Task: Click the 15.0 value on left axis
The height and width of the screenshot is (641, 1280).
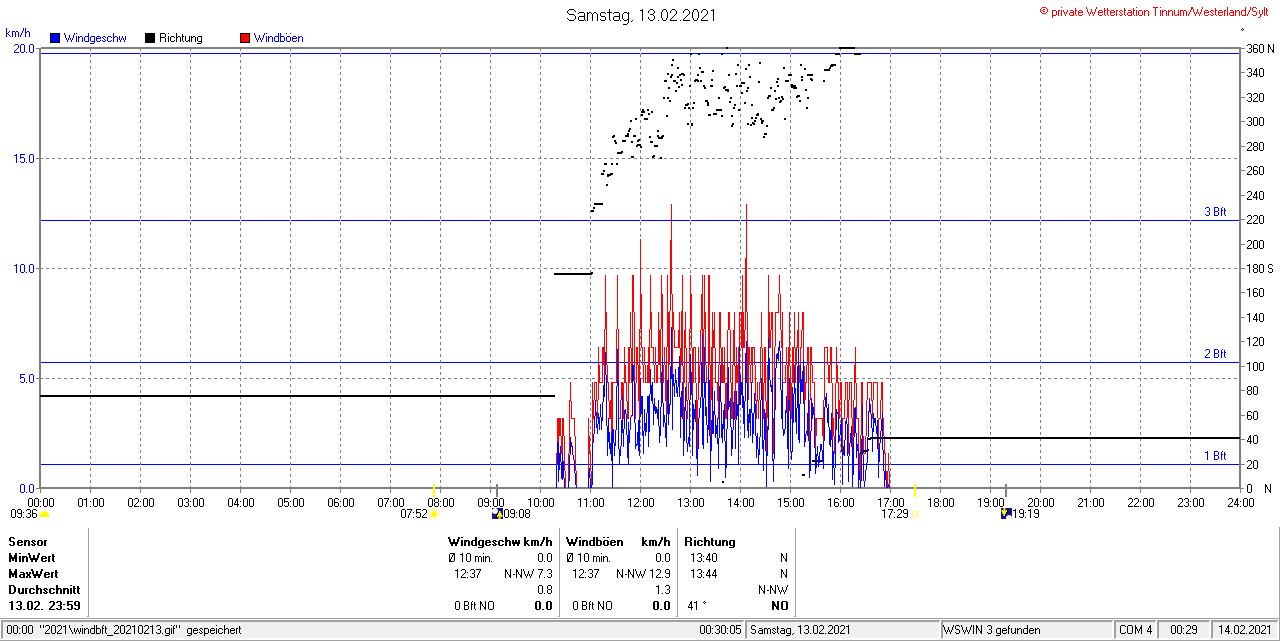Action: coord(23,158)
